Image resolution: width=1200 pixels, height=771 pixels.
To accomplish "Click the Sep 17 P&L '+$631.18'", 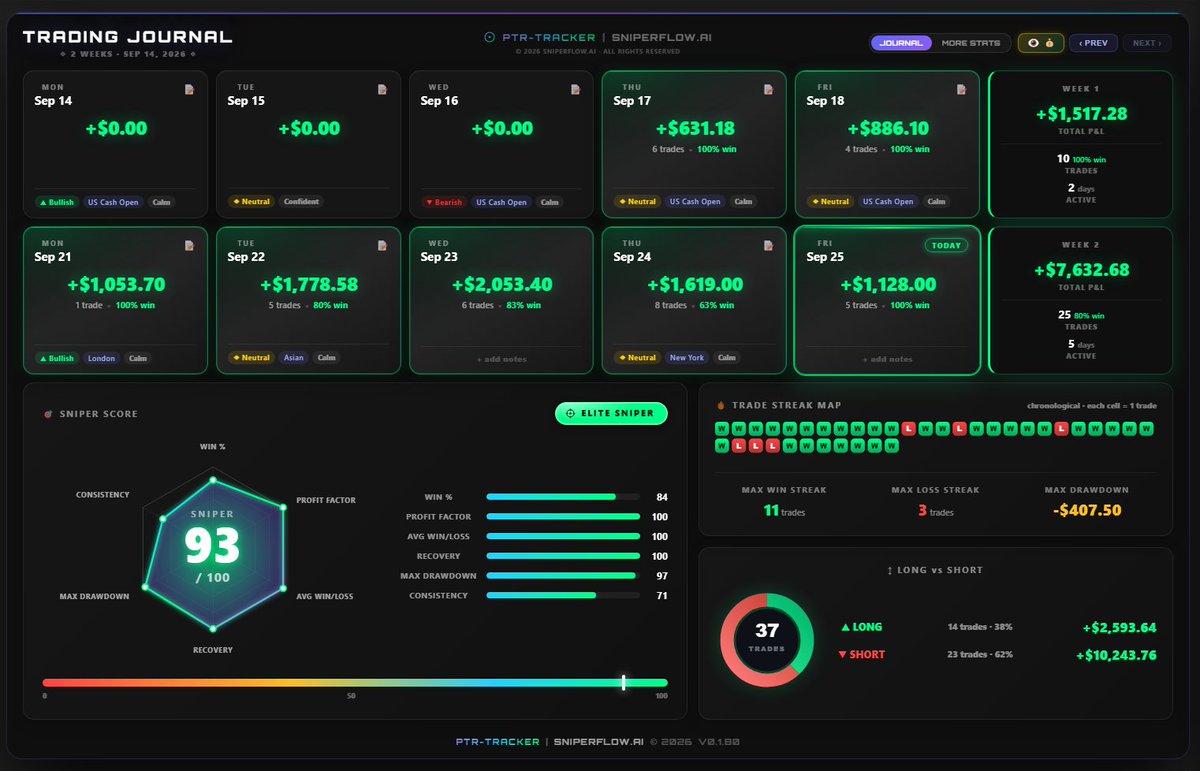I will coord(694,129).
